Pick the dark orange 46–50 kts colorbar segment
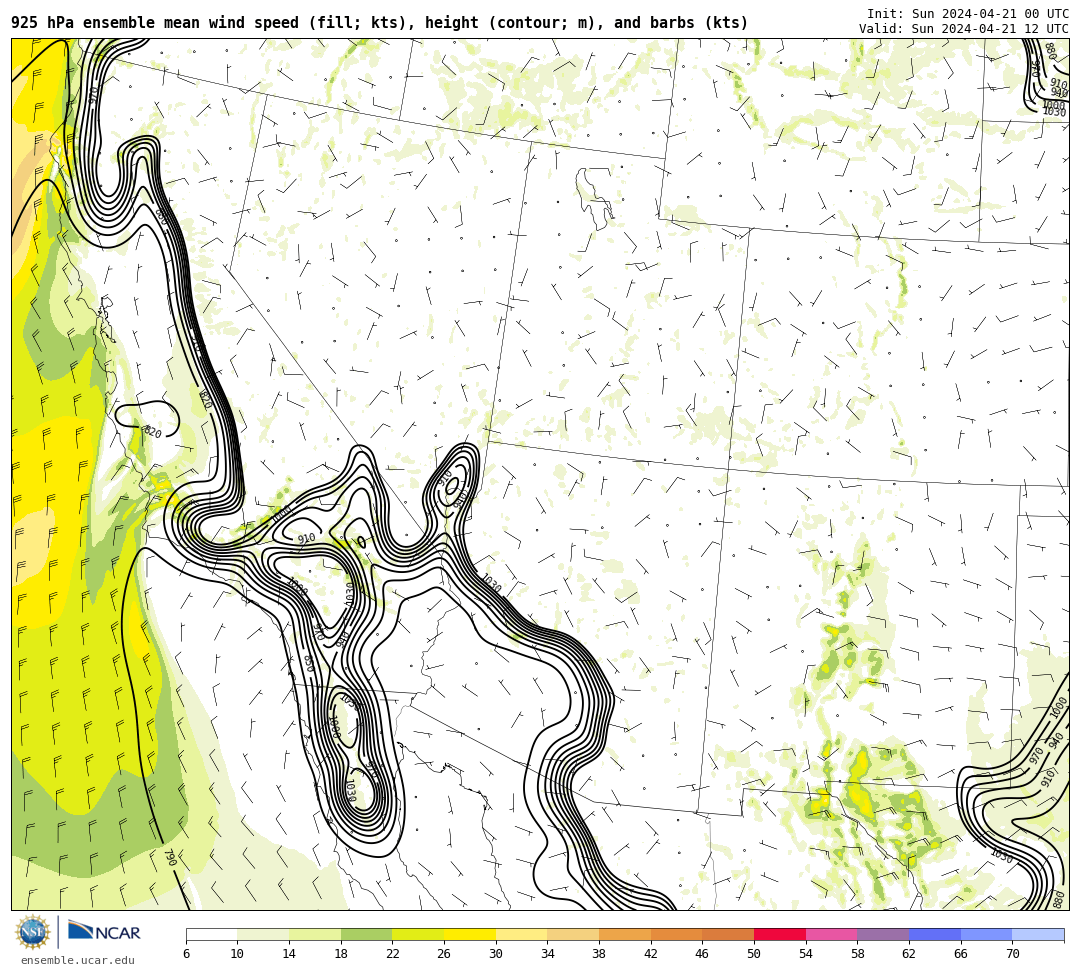The width and height of the screenshot is (1080, 973). pyautogui.click(x=728, y=934)
